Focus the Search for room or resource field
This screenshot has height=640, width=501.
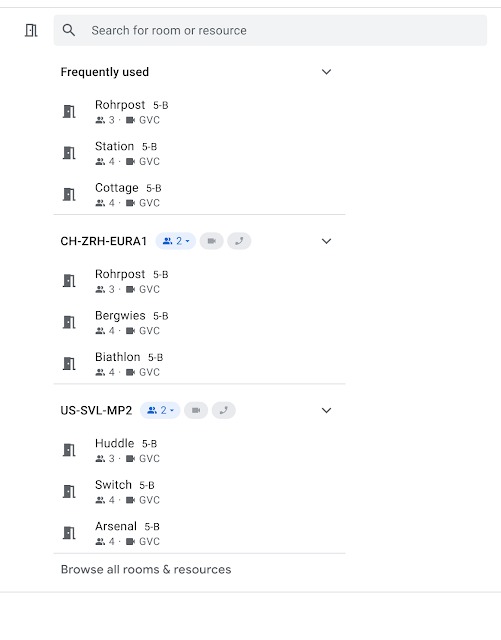pyautogui.click(x=270, y=30)
